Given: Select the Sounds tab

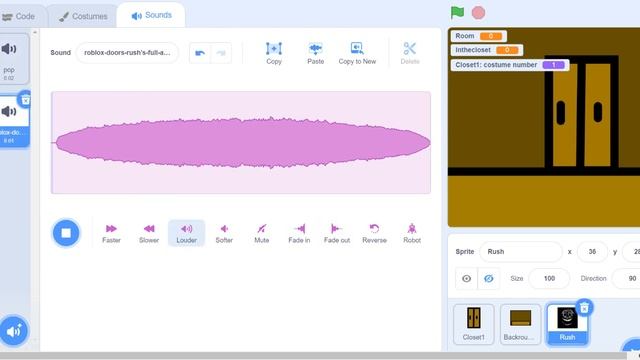Looking at the screenshot, I should [x=151, y=15].
